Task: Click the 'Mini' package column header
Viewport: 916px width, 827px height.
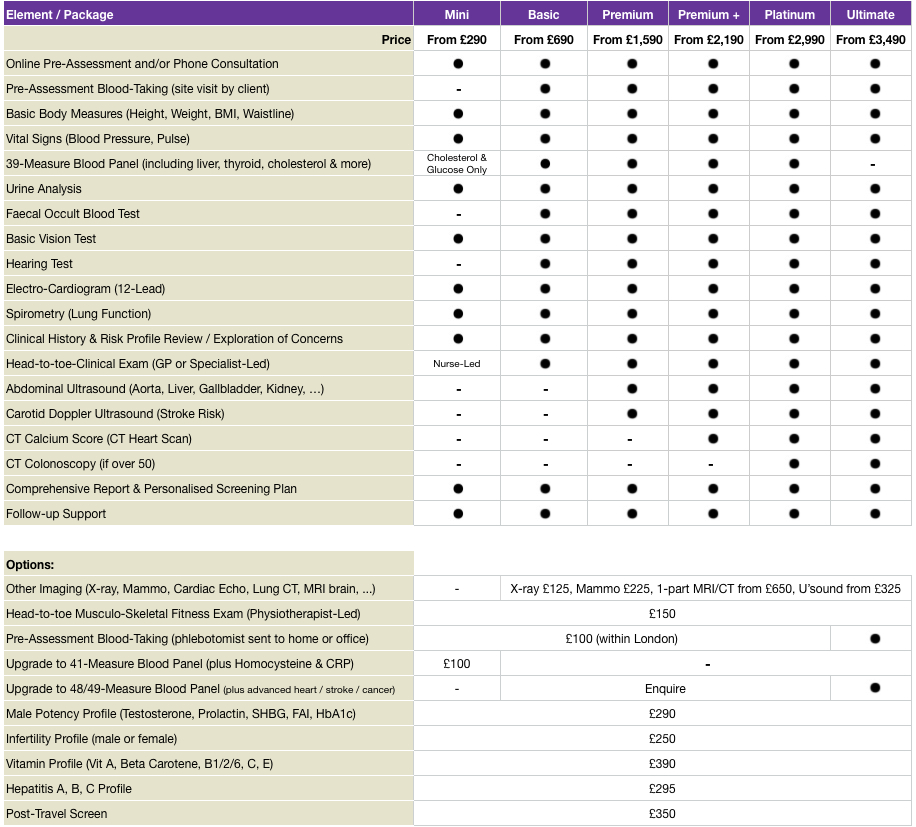Action: tap(457, 15)
